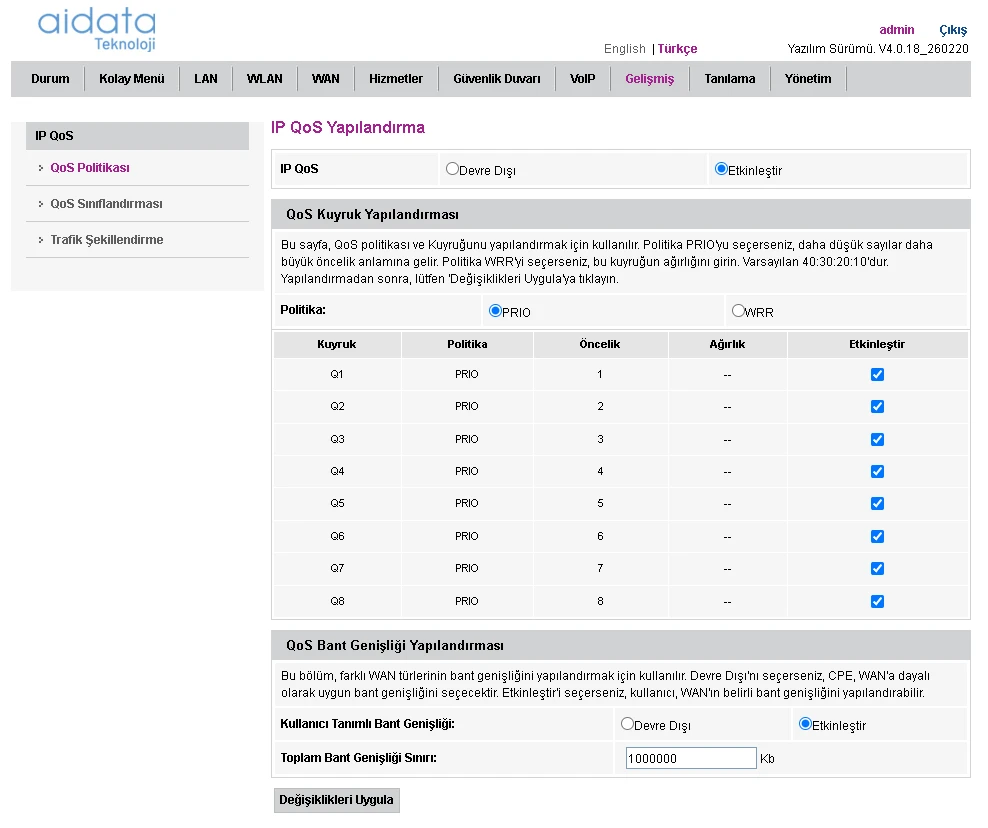Open the Tanılama menu
Viewport: 988px width, 828px height.
730,79
